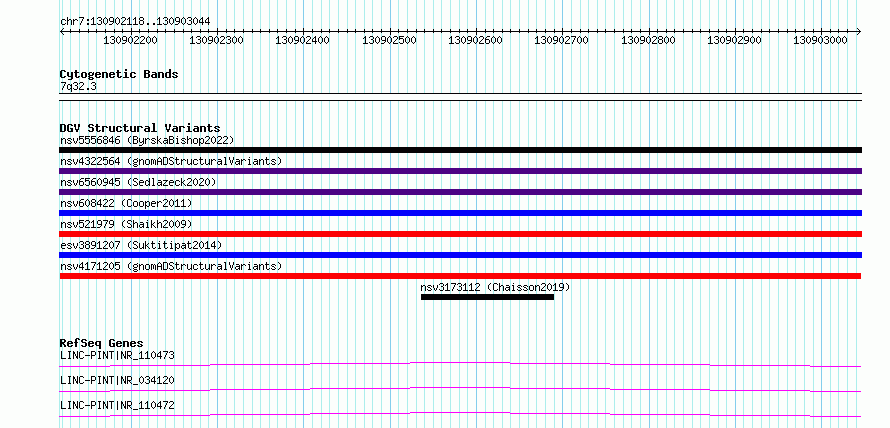The image size is (890, 428).
Task: Click the purple bar of nsv6560945
Action: click(460, 192)
